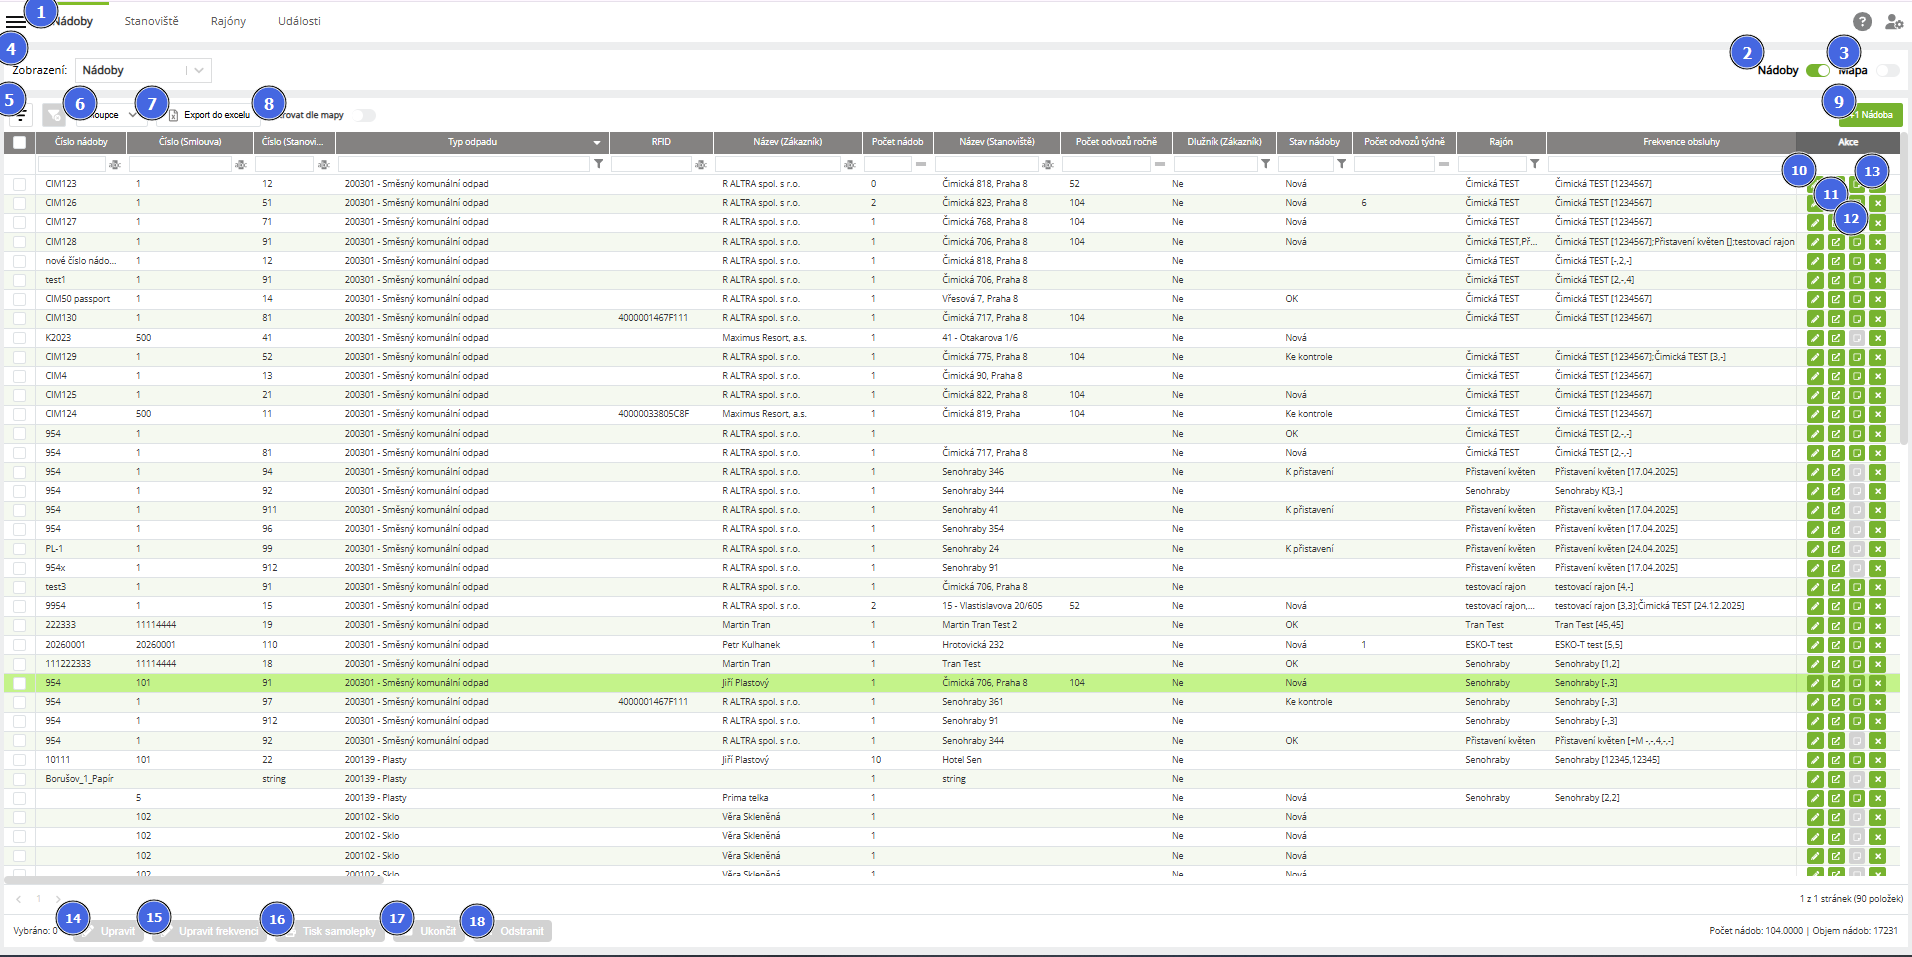This screenshot has height=957, width=1912.
Task: Click delete X icon for CIM130 row
Action: [x=1877, y=318]
